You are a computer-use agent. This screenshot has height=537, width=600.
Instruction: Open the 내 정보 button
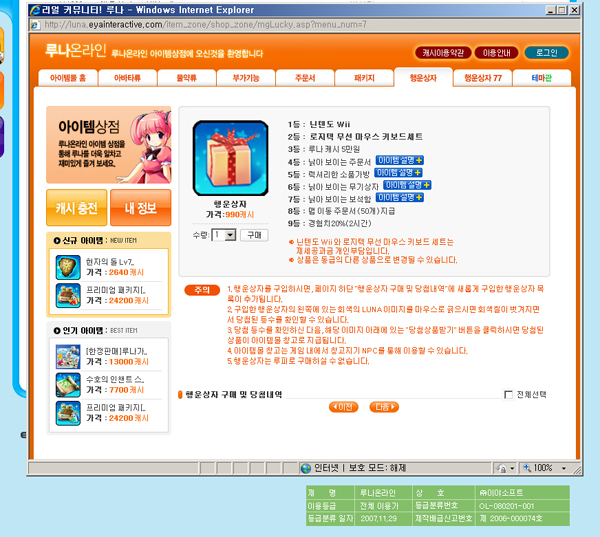(x=141, y=208)
